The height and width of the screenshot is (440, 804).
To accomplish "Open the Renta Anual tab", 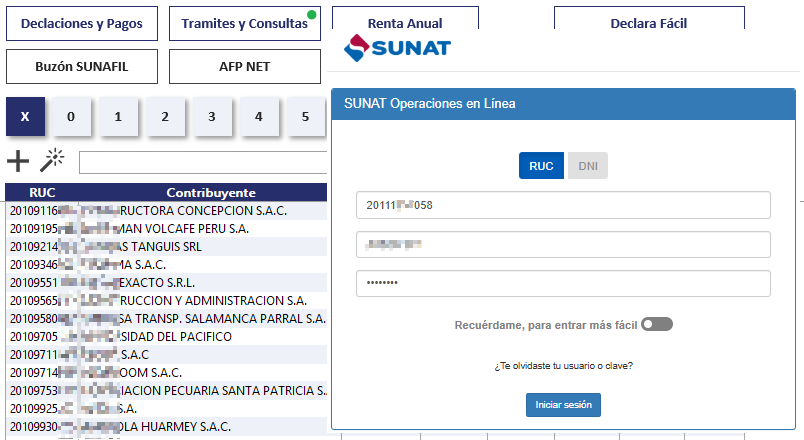I will pos(405,18).
